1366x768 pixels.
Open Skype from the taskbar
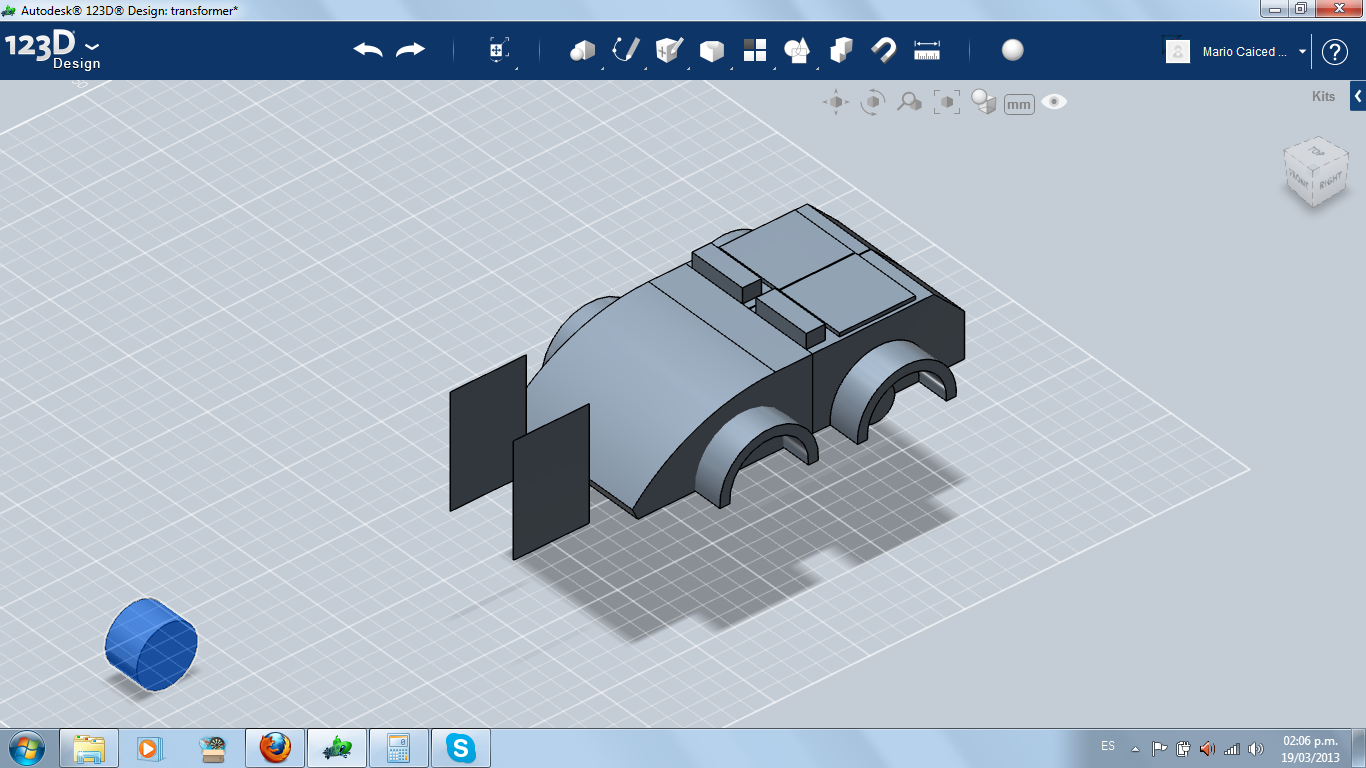click(x=461, y=748)
